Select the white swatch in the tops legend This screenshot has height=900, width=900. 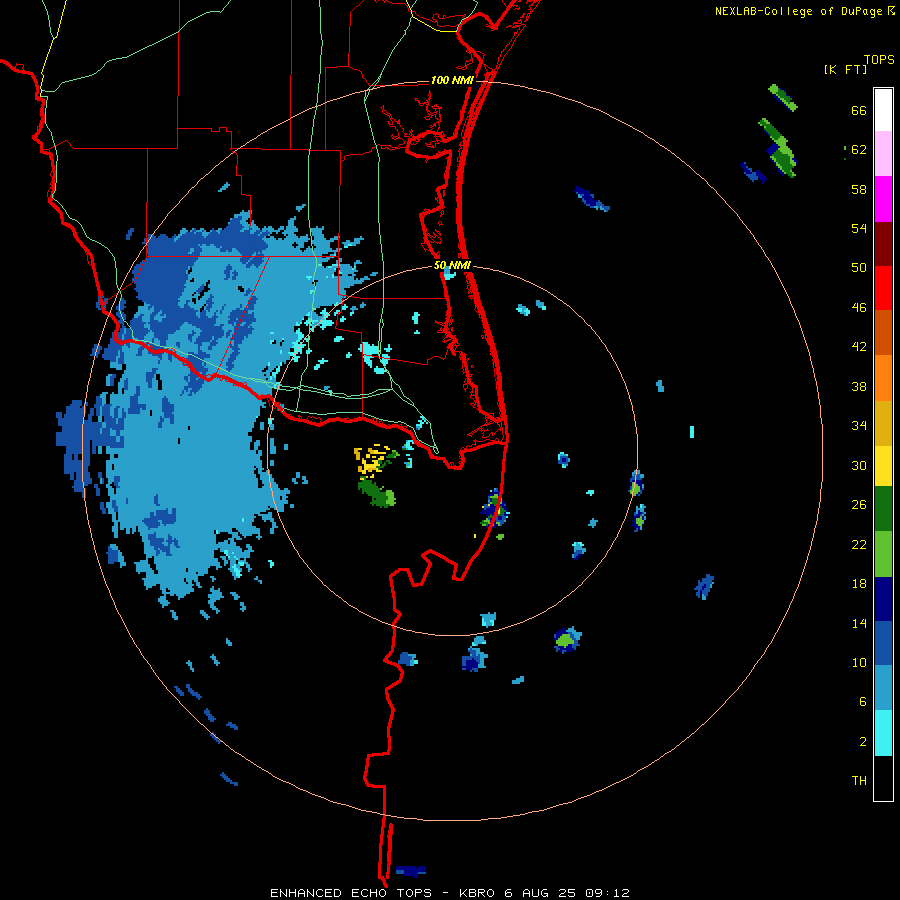[883, 110]
